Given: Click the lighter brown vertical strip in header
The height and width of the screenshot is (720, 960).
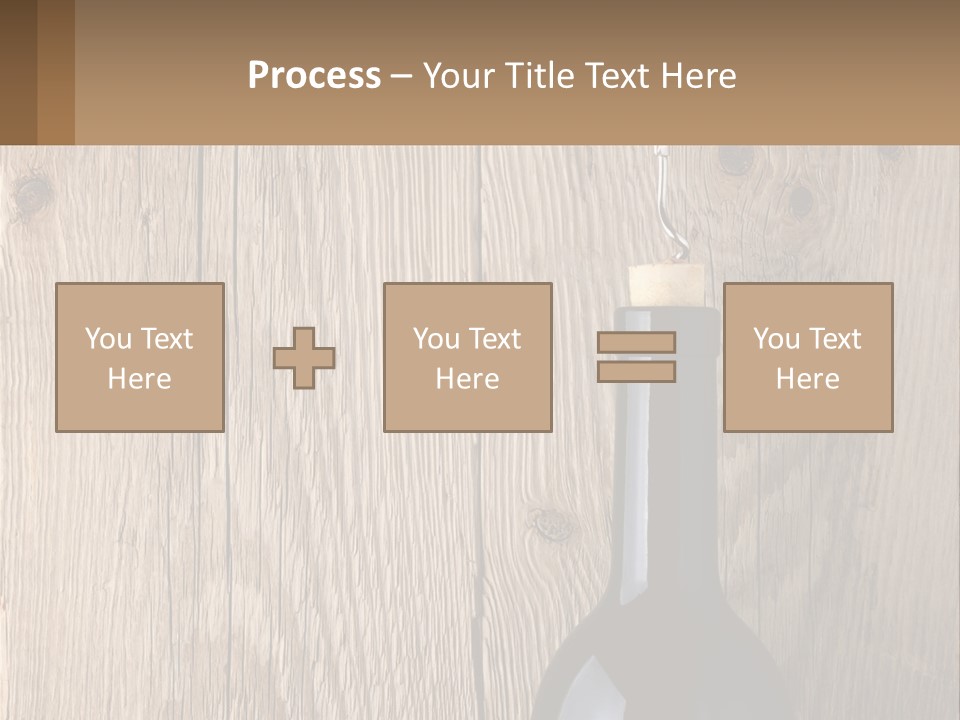Looking at the screenshot, I should [56, 72].
